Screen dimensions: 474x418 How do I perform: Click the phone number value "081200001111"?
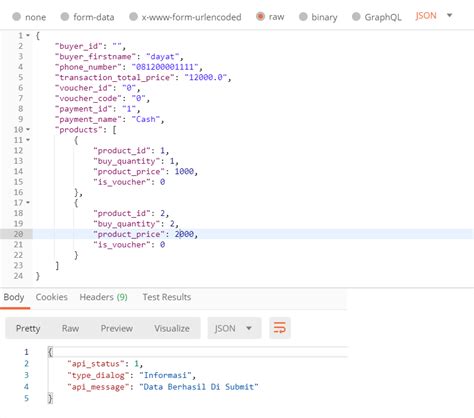click(x=165, y=67)
